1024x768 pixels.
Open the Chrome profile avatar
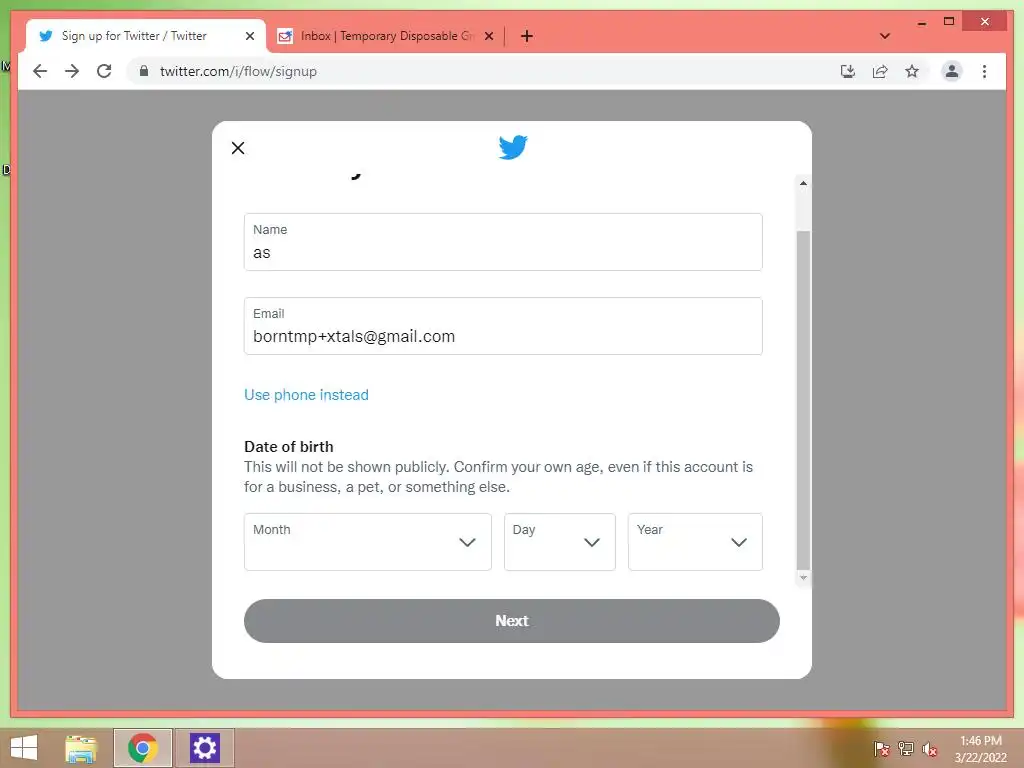952,71
